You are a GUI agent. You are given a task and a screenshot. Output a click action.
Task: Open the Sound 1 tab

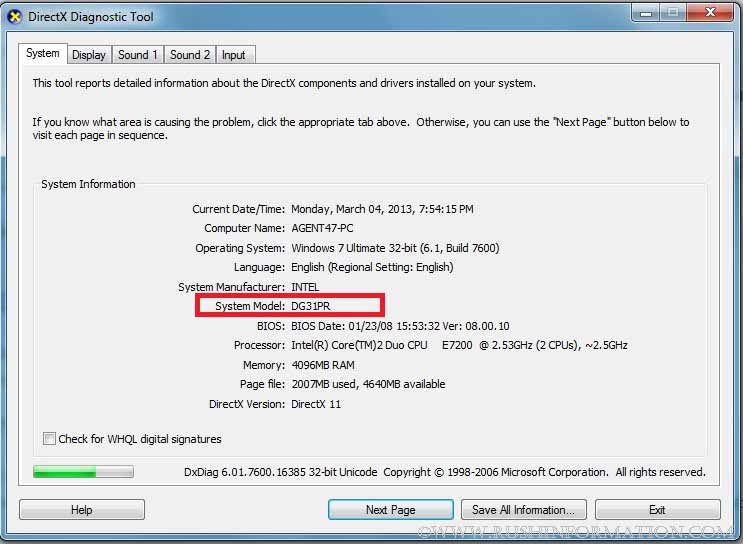137,55
